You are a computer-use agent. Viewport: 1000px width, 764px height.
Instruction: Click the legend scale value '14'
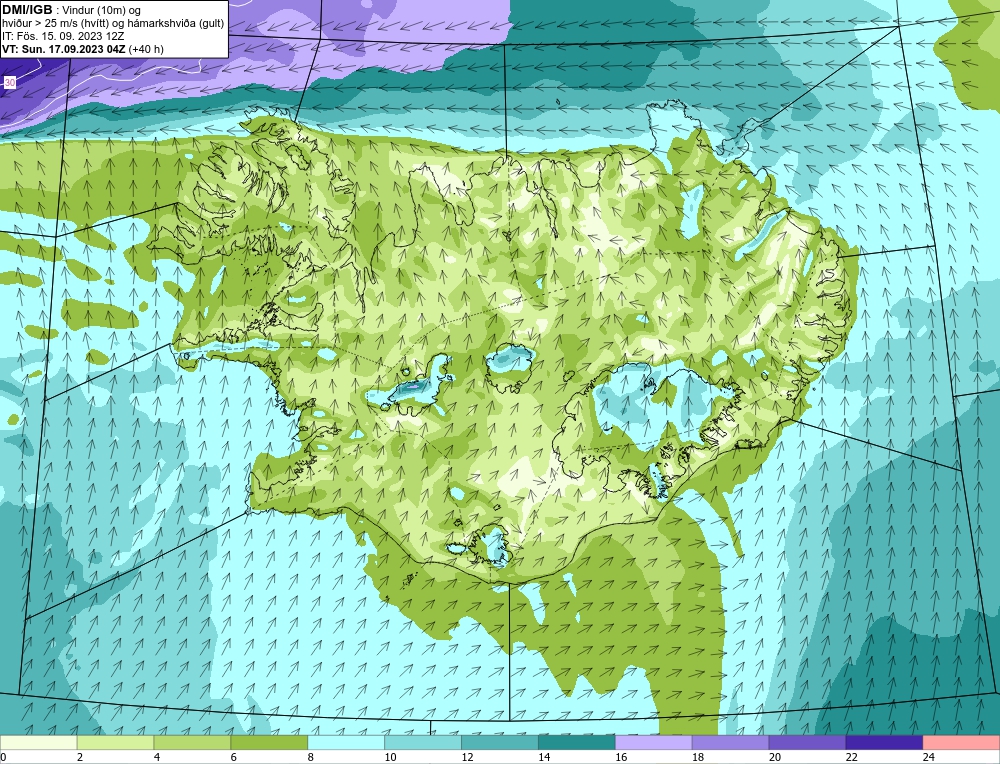click(x=544, y=757)
